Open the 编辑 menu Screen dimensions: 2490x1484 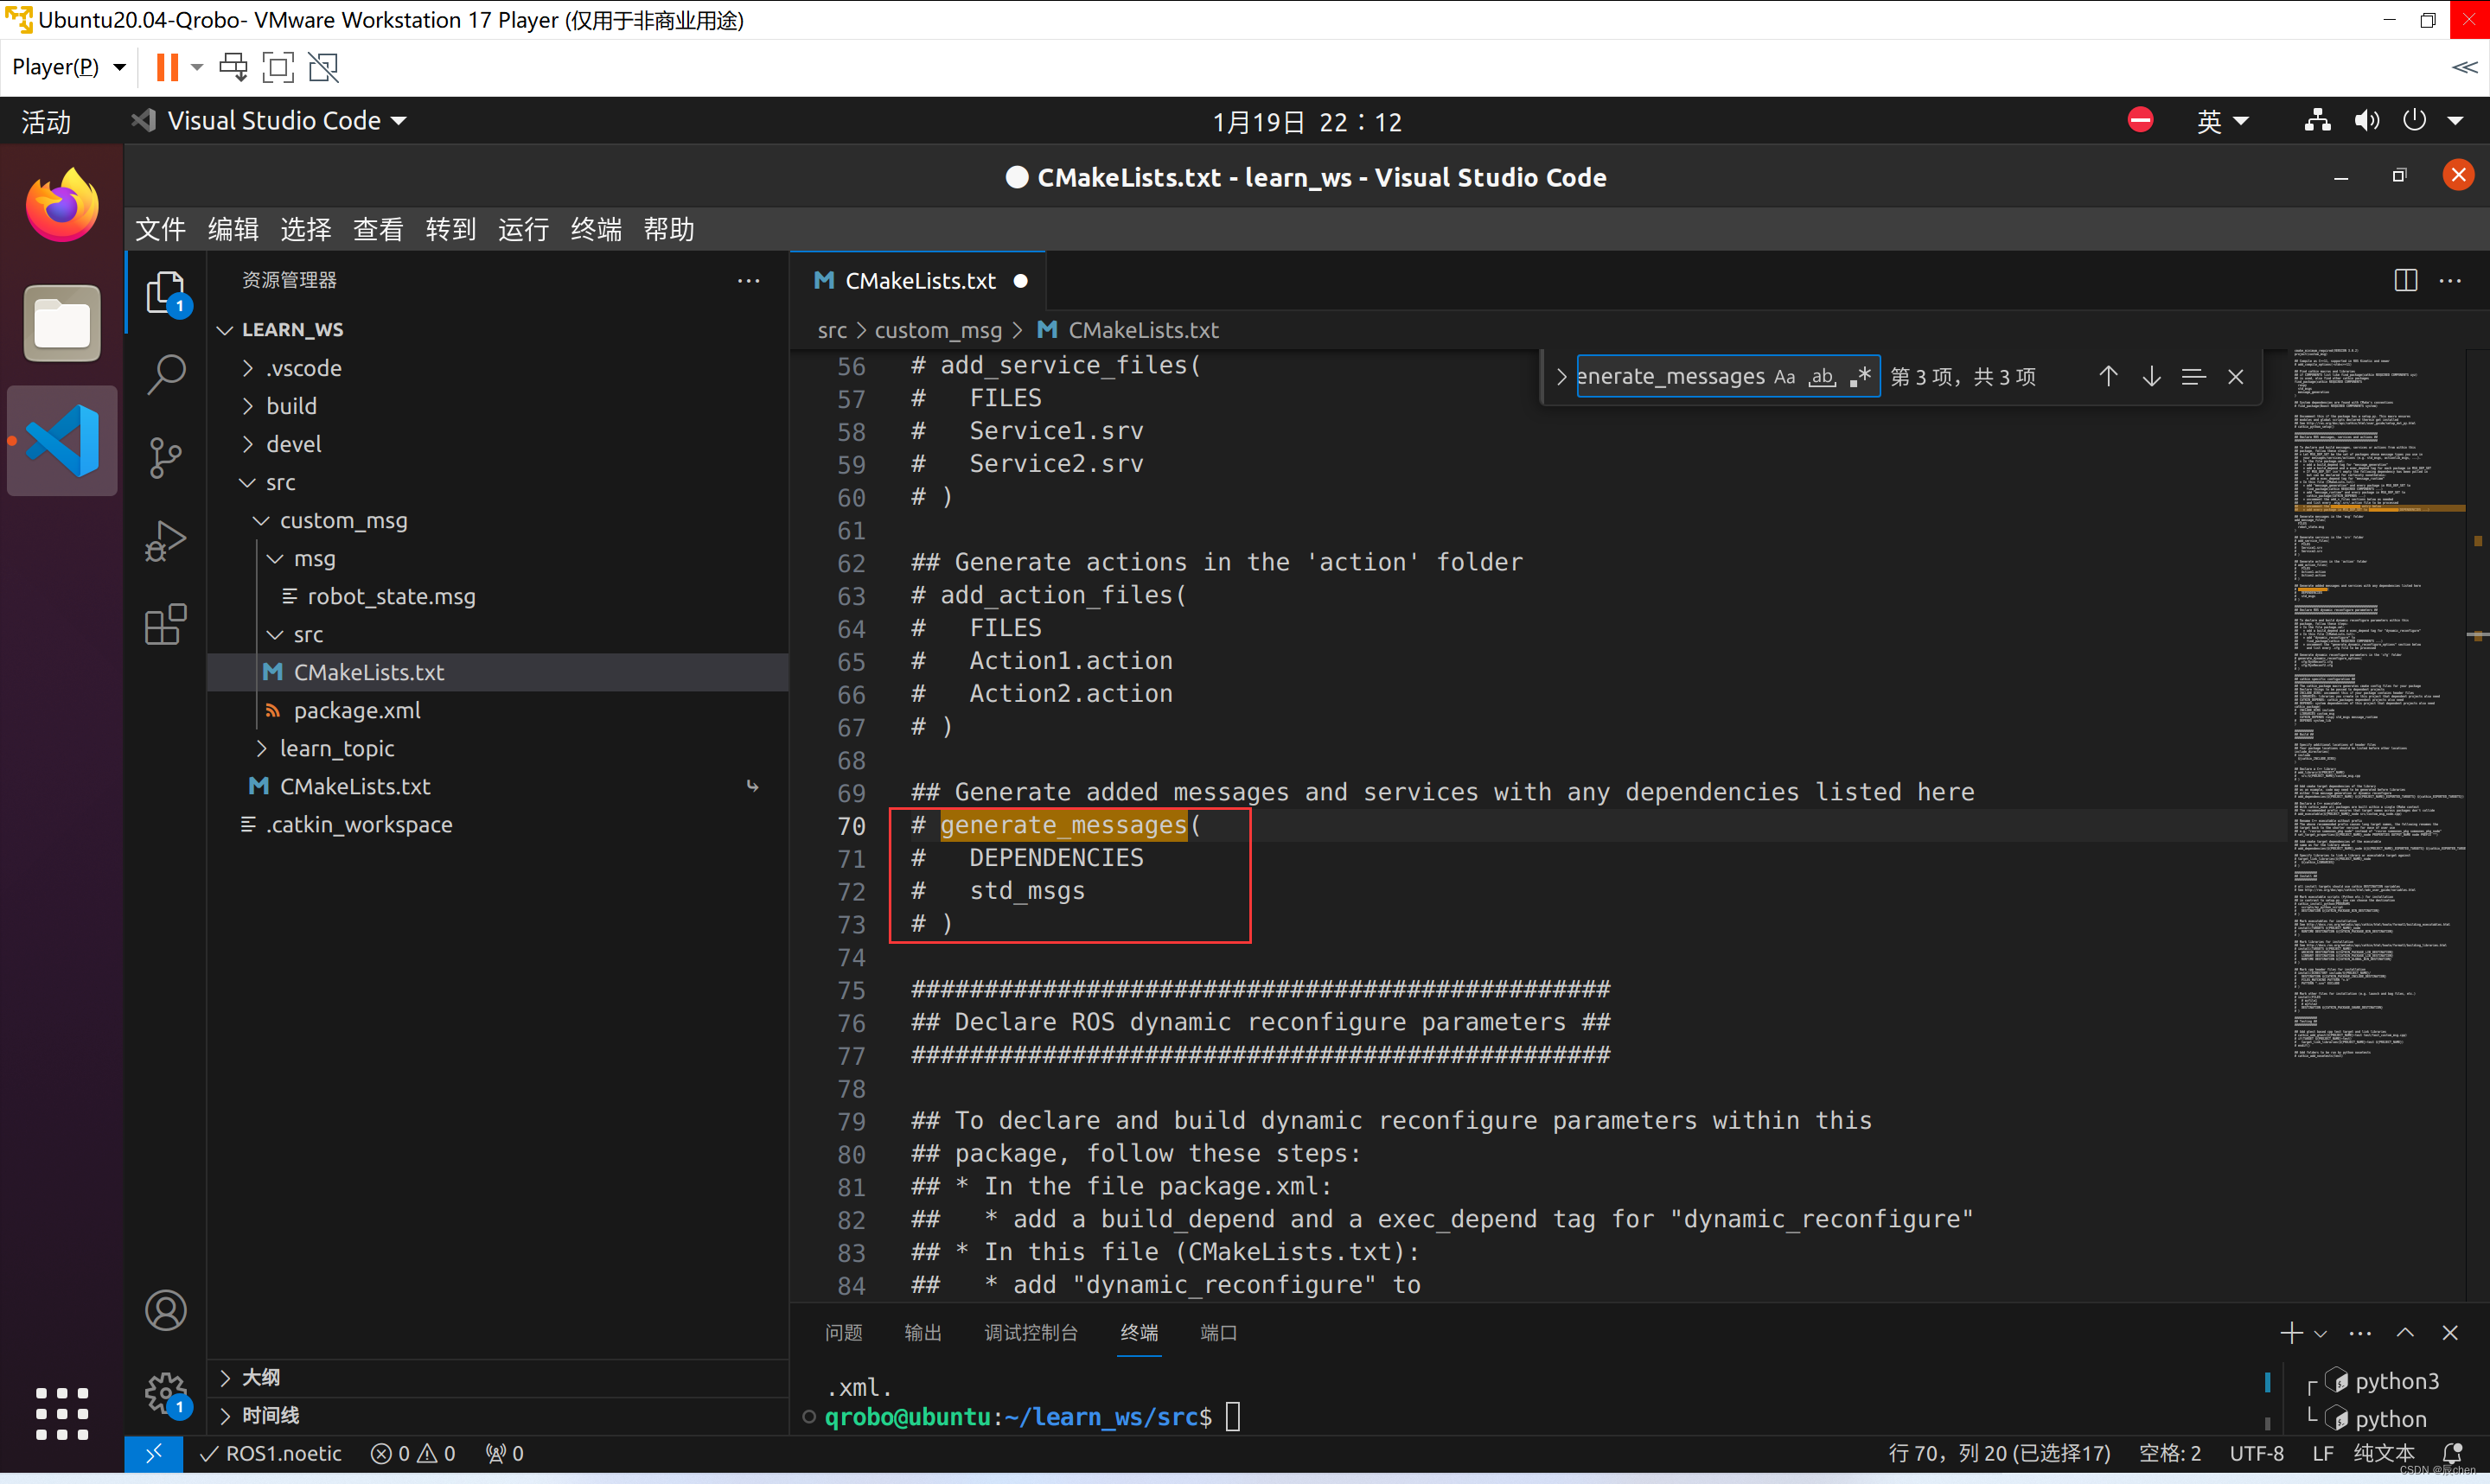(233, 229)
